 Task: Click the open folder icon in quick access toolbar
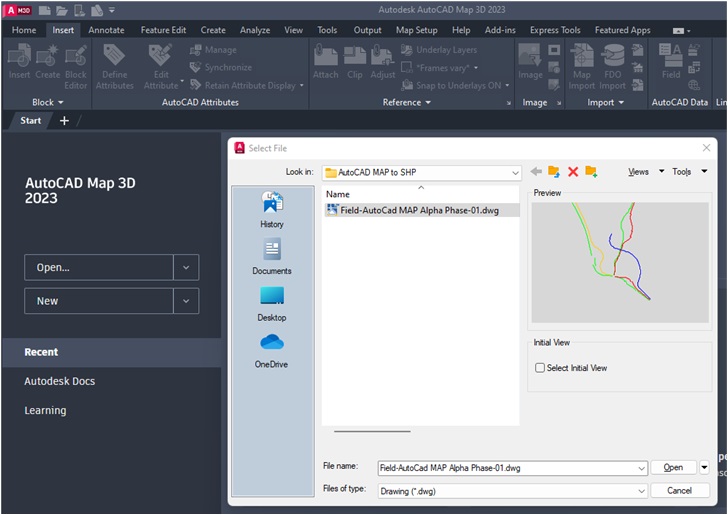pos(61,10)
